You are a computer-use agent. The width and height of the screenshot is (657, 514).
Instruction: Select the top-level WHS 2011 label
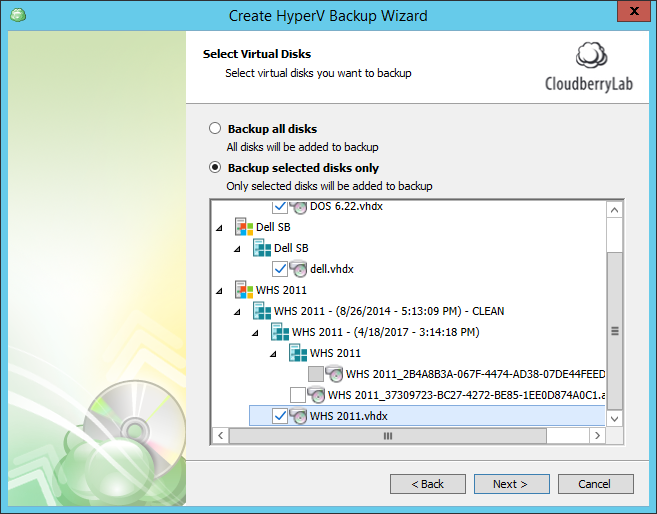click(x=281, y=290)
